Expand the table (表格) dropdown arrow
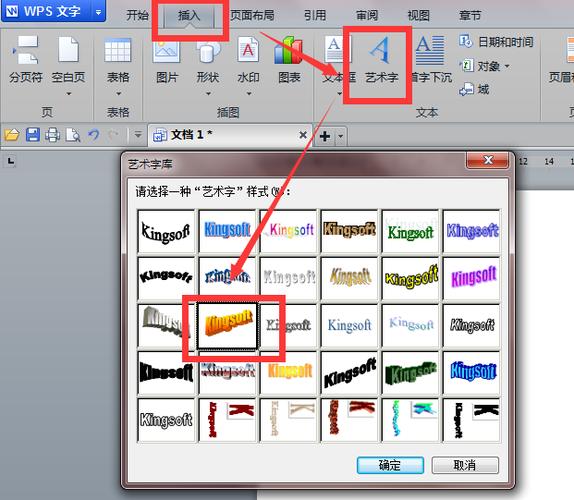 [118, 94]
